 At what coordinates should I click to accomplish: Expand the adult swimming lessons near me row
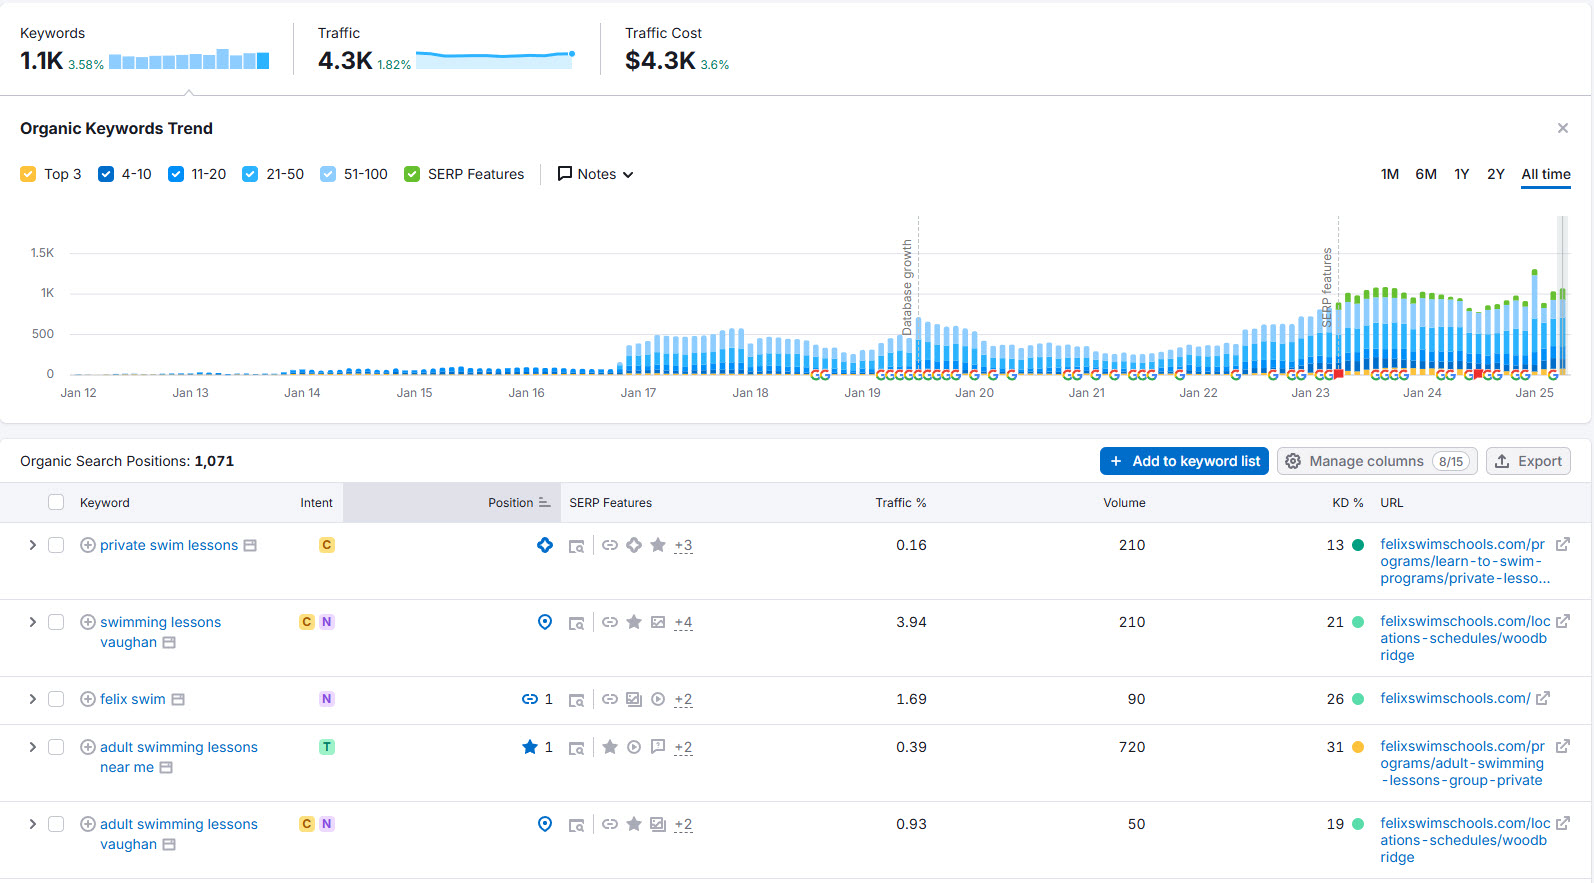[x=32, y=747]
